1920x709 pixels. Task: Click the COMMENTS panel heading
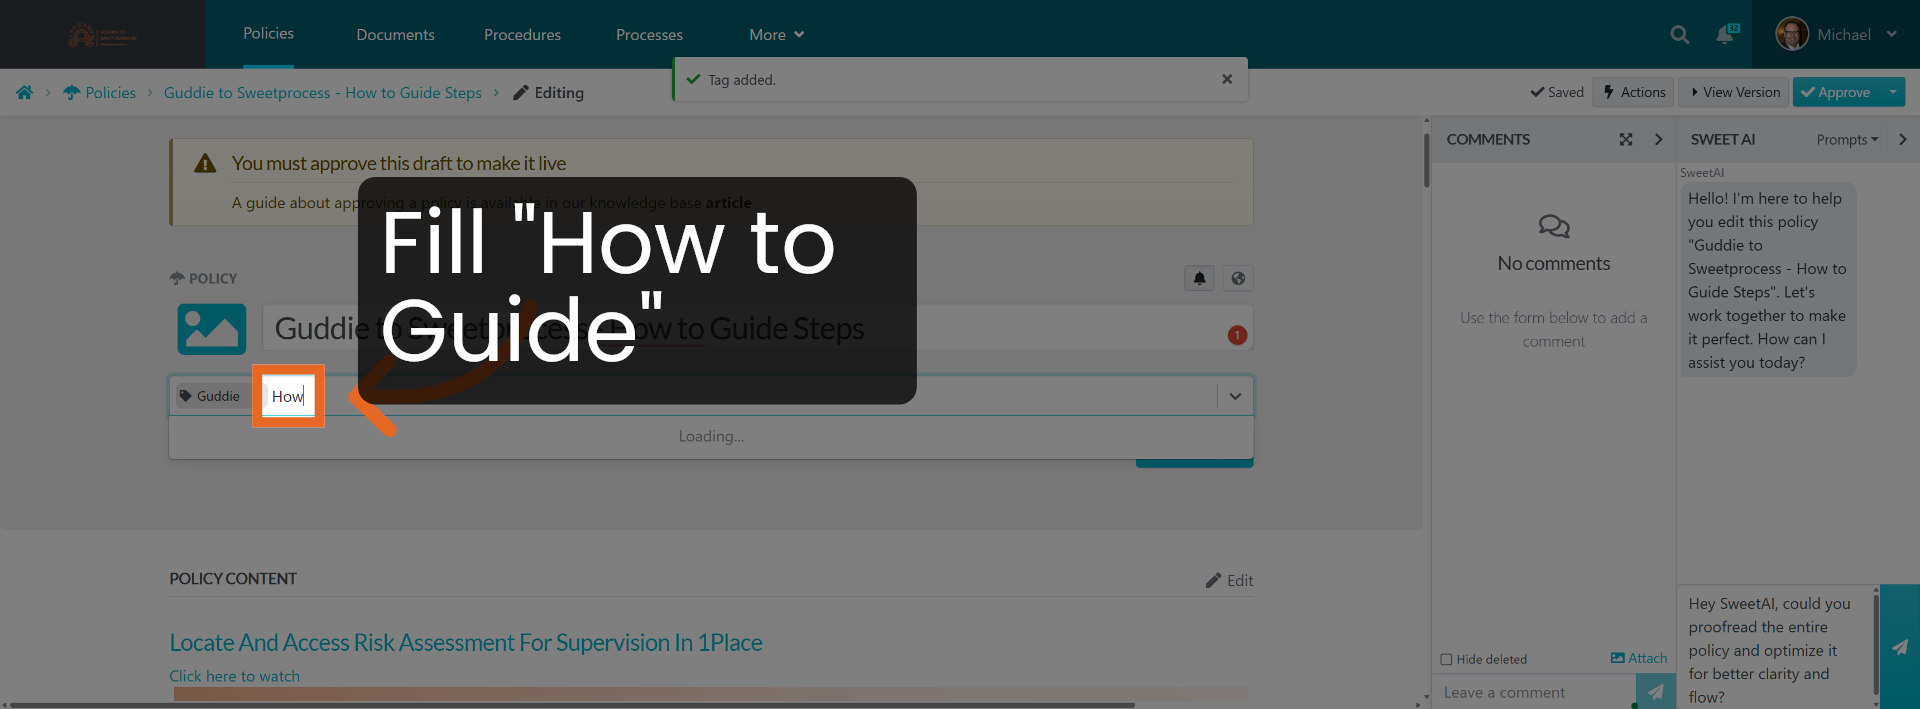coord(1488,140)
